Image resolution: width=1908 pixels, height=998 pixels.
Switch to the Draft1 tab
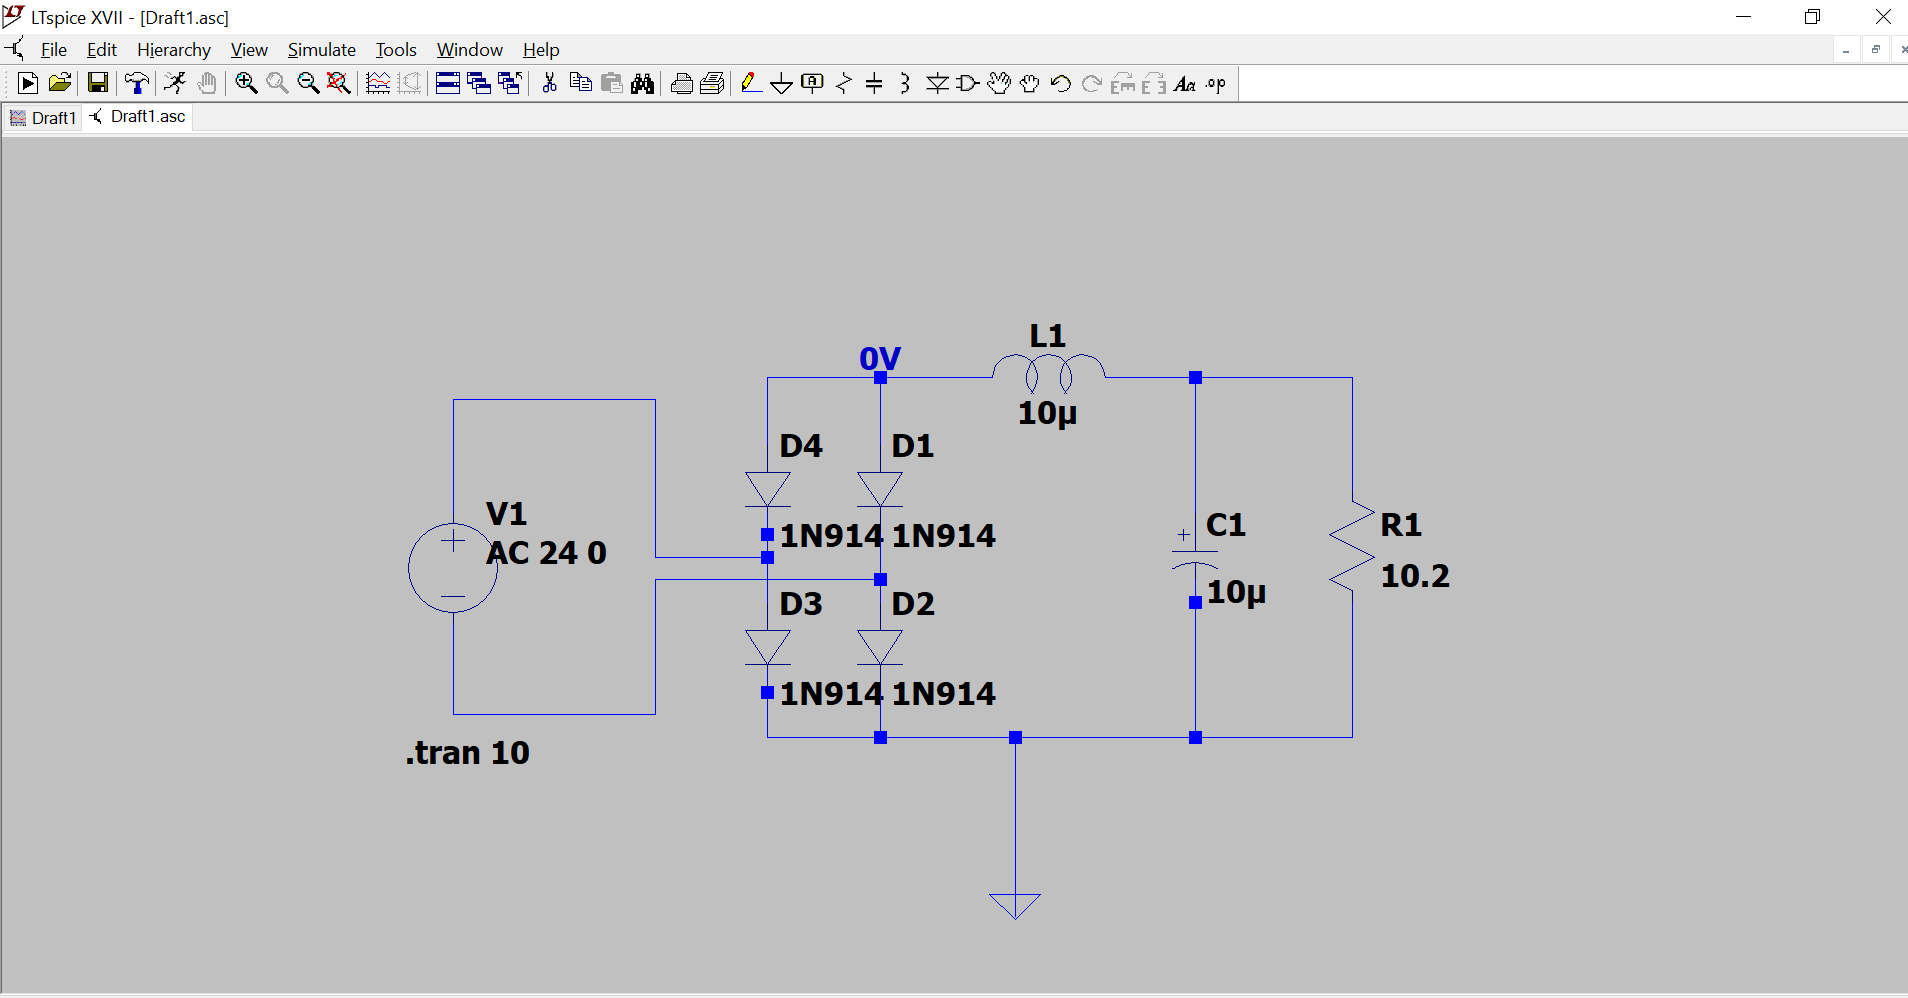pyautogui.click(x=42, y=117)
